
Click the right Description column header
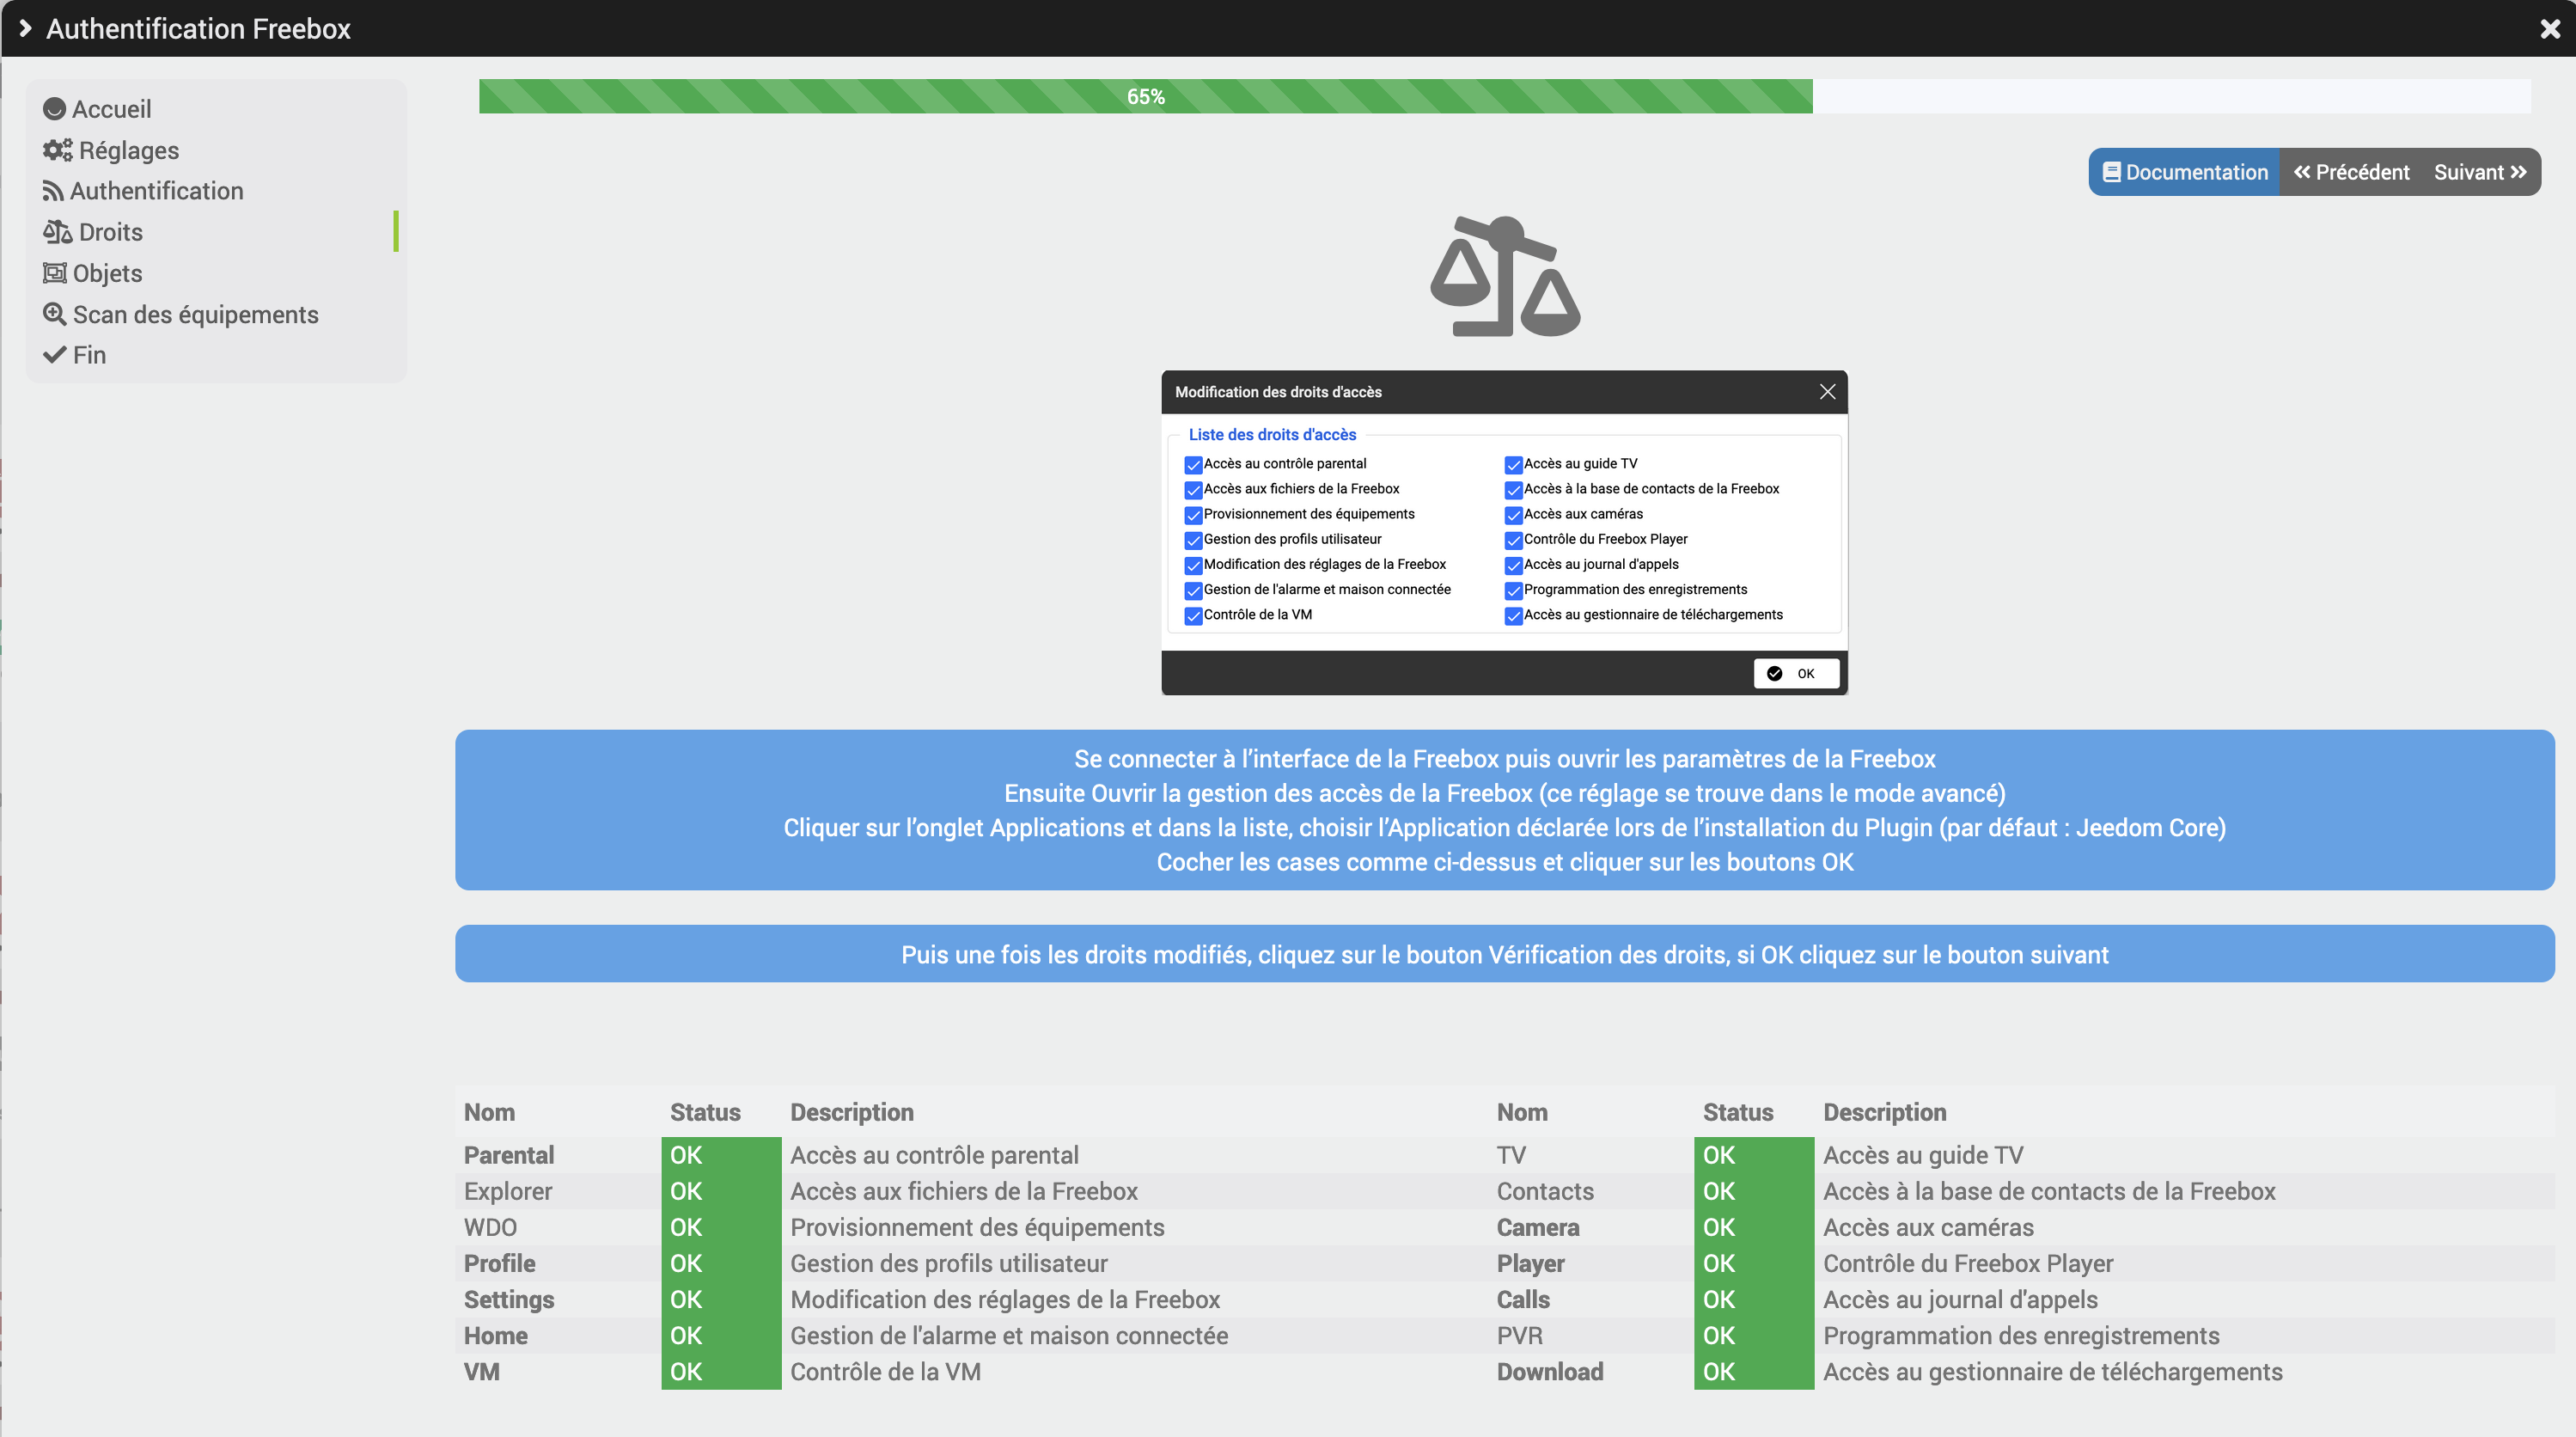pyautogui.click(x=1884, y=1112)
